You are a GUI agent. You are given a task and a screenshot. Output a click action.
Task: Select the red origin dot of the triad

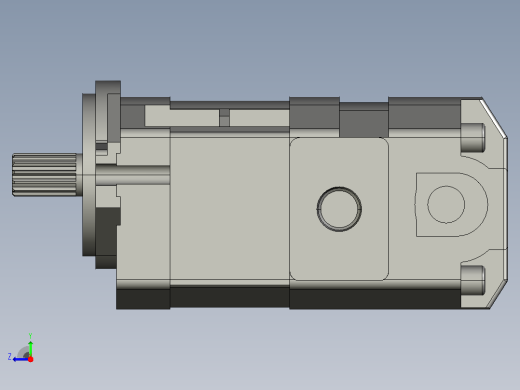(31, 359)
